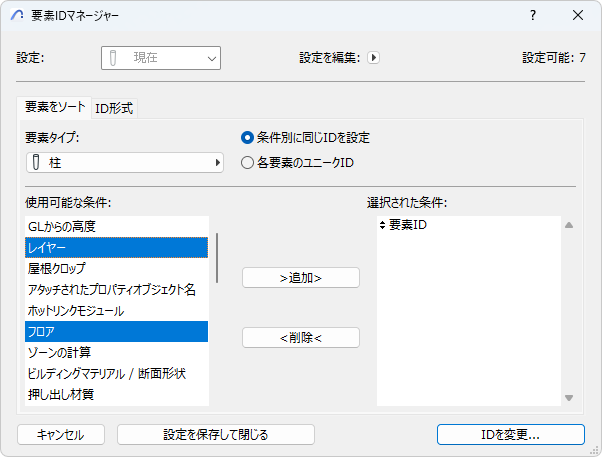
Task: Click the sort handle beside 要素ID
Action: 382,226
